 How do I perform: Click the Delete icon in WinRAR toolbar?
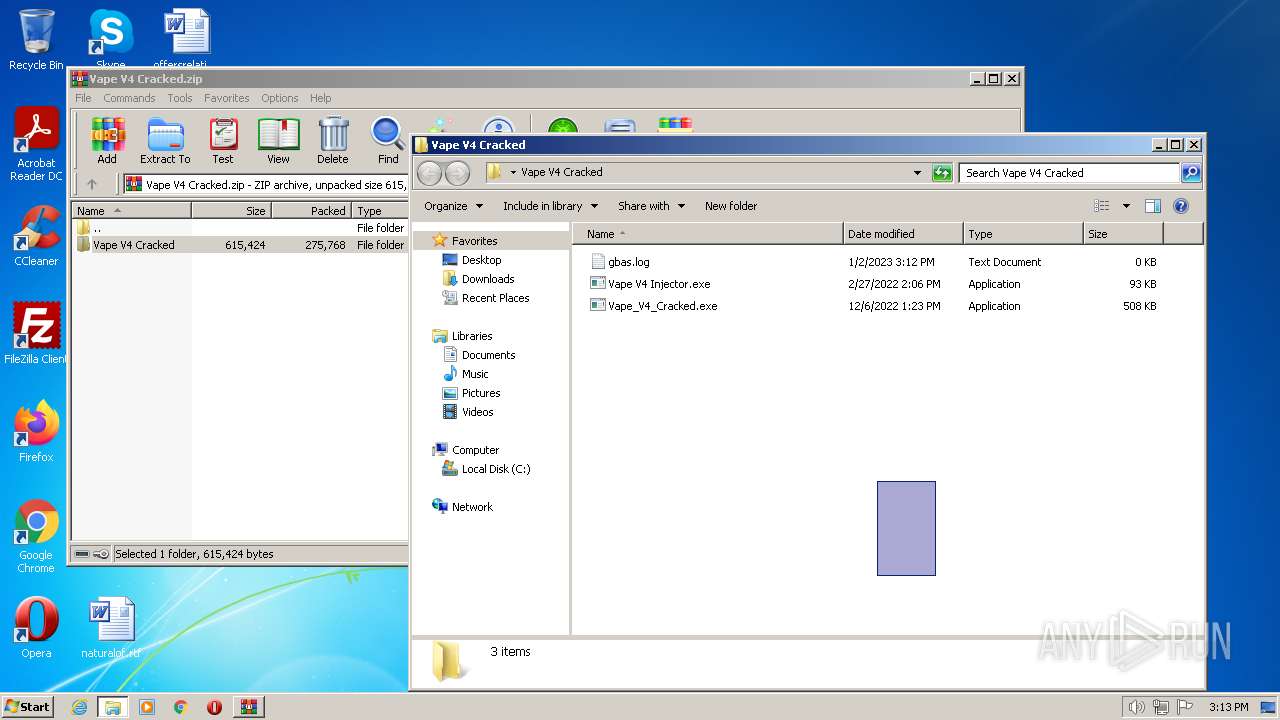(333, 140)
